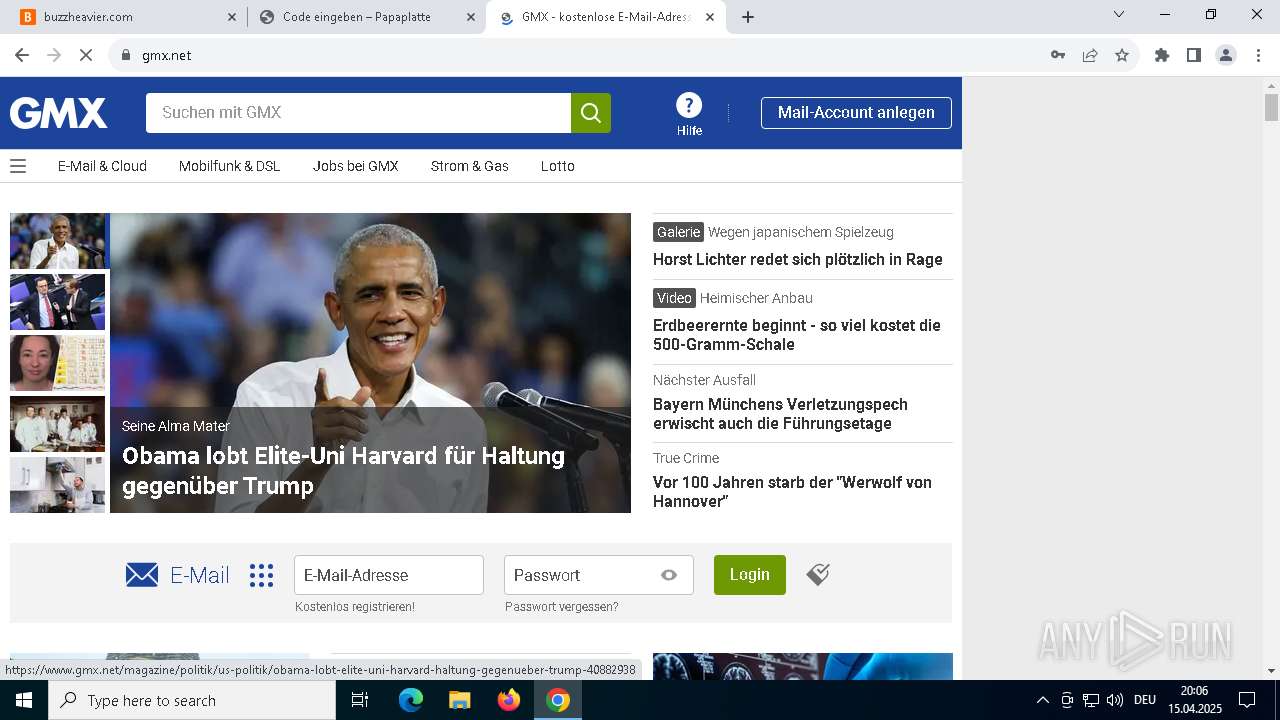The height and width of the screenshot is (720, 1280).
Task: Open the E-Mail & Cloud menu
Action: 102,166
